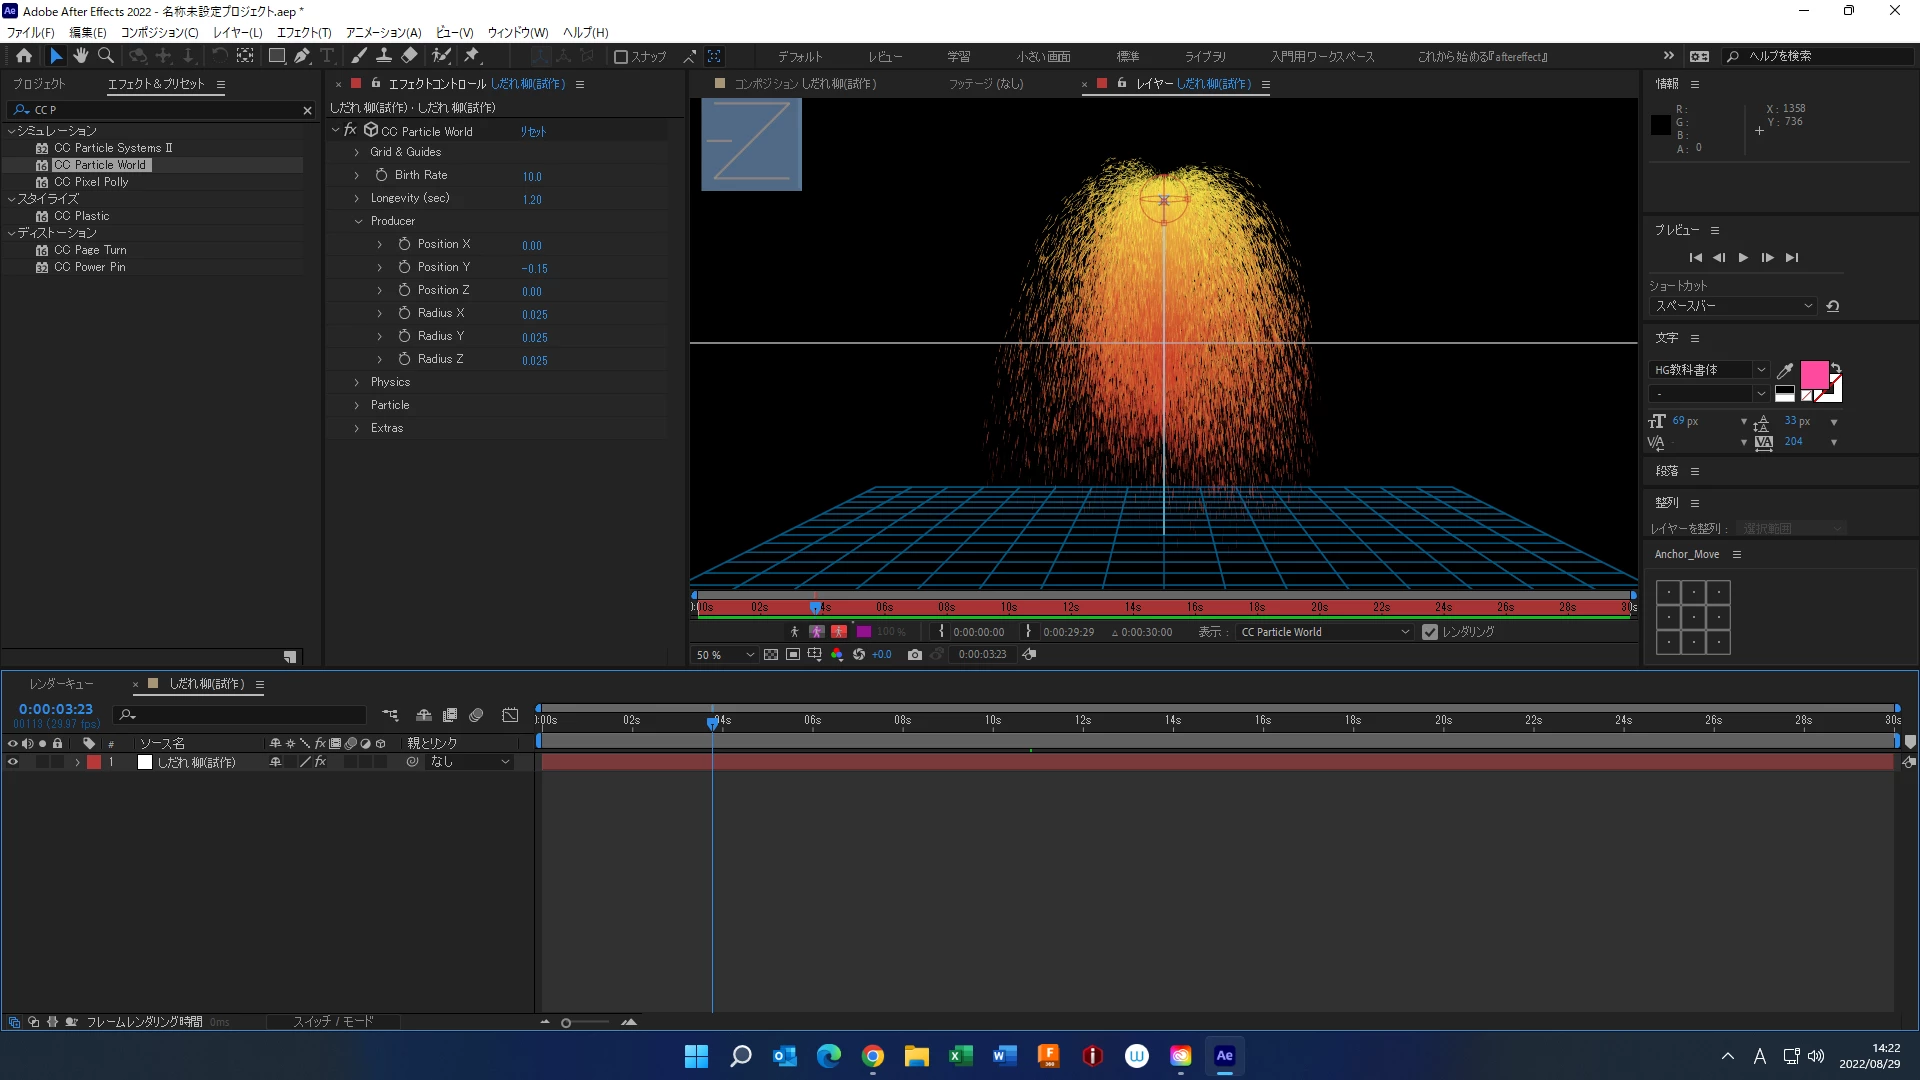Take snapshot with camera icon
Viewport: 1920px width, 1080px height.
(914, 655)
